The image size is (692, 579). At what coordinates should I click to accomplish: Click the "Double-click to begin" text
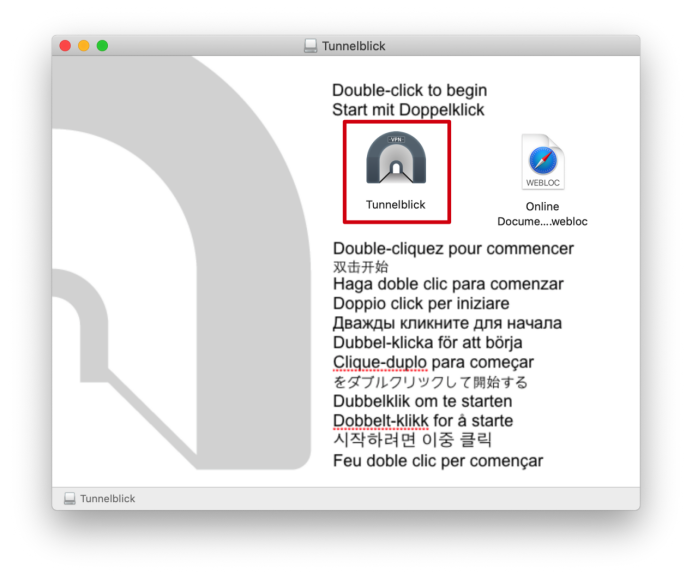coord(409,90)
